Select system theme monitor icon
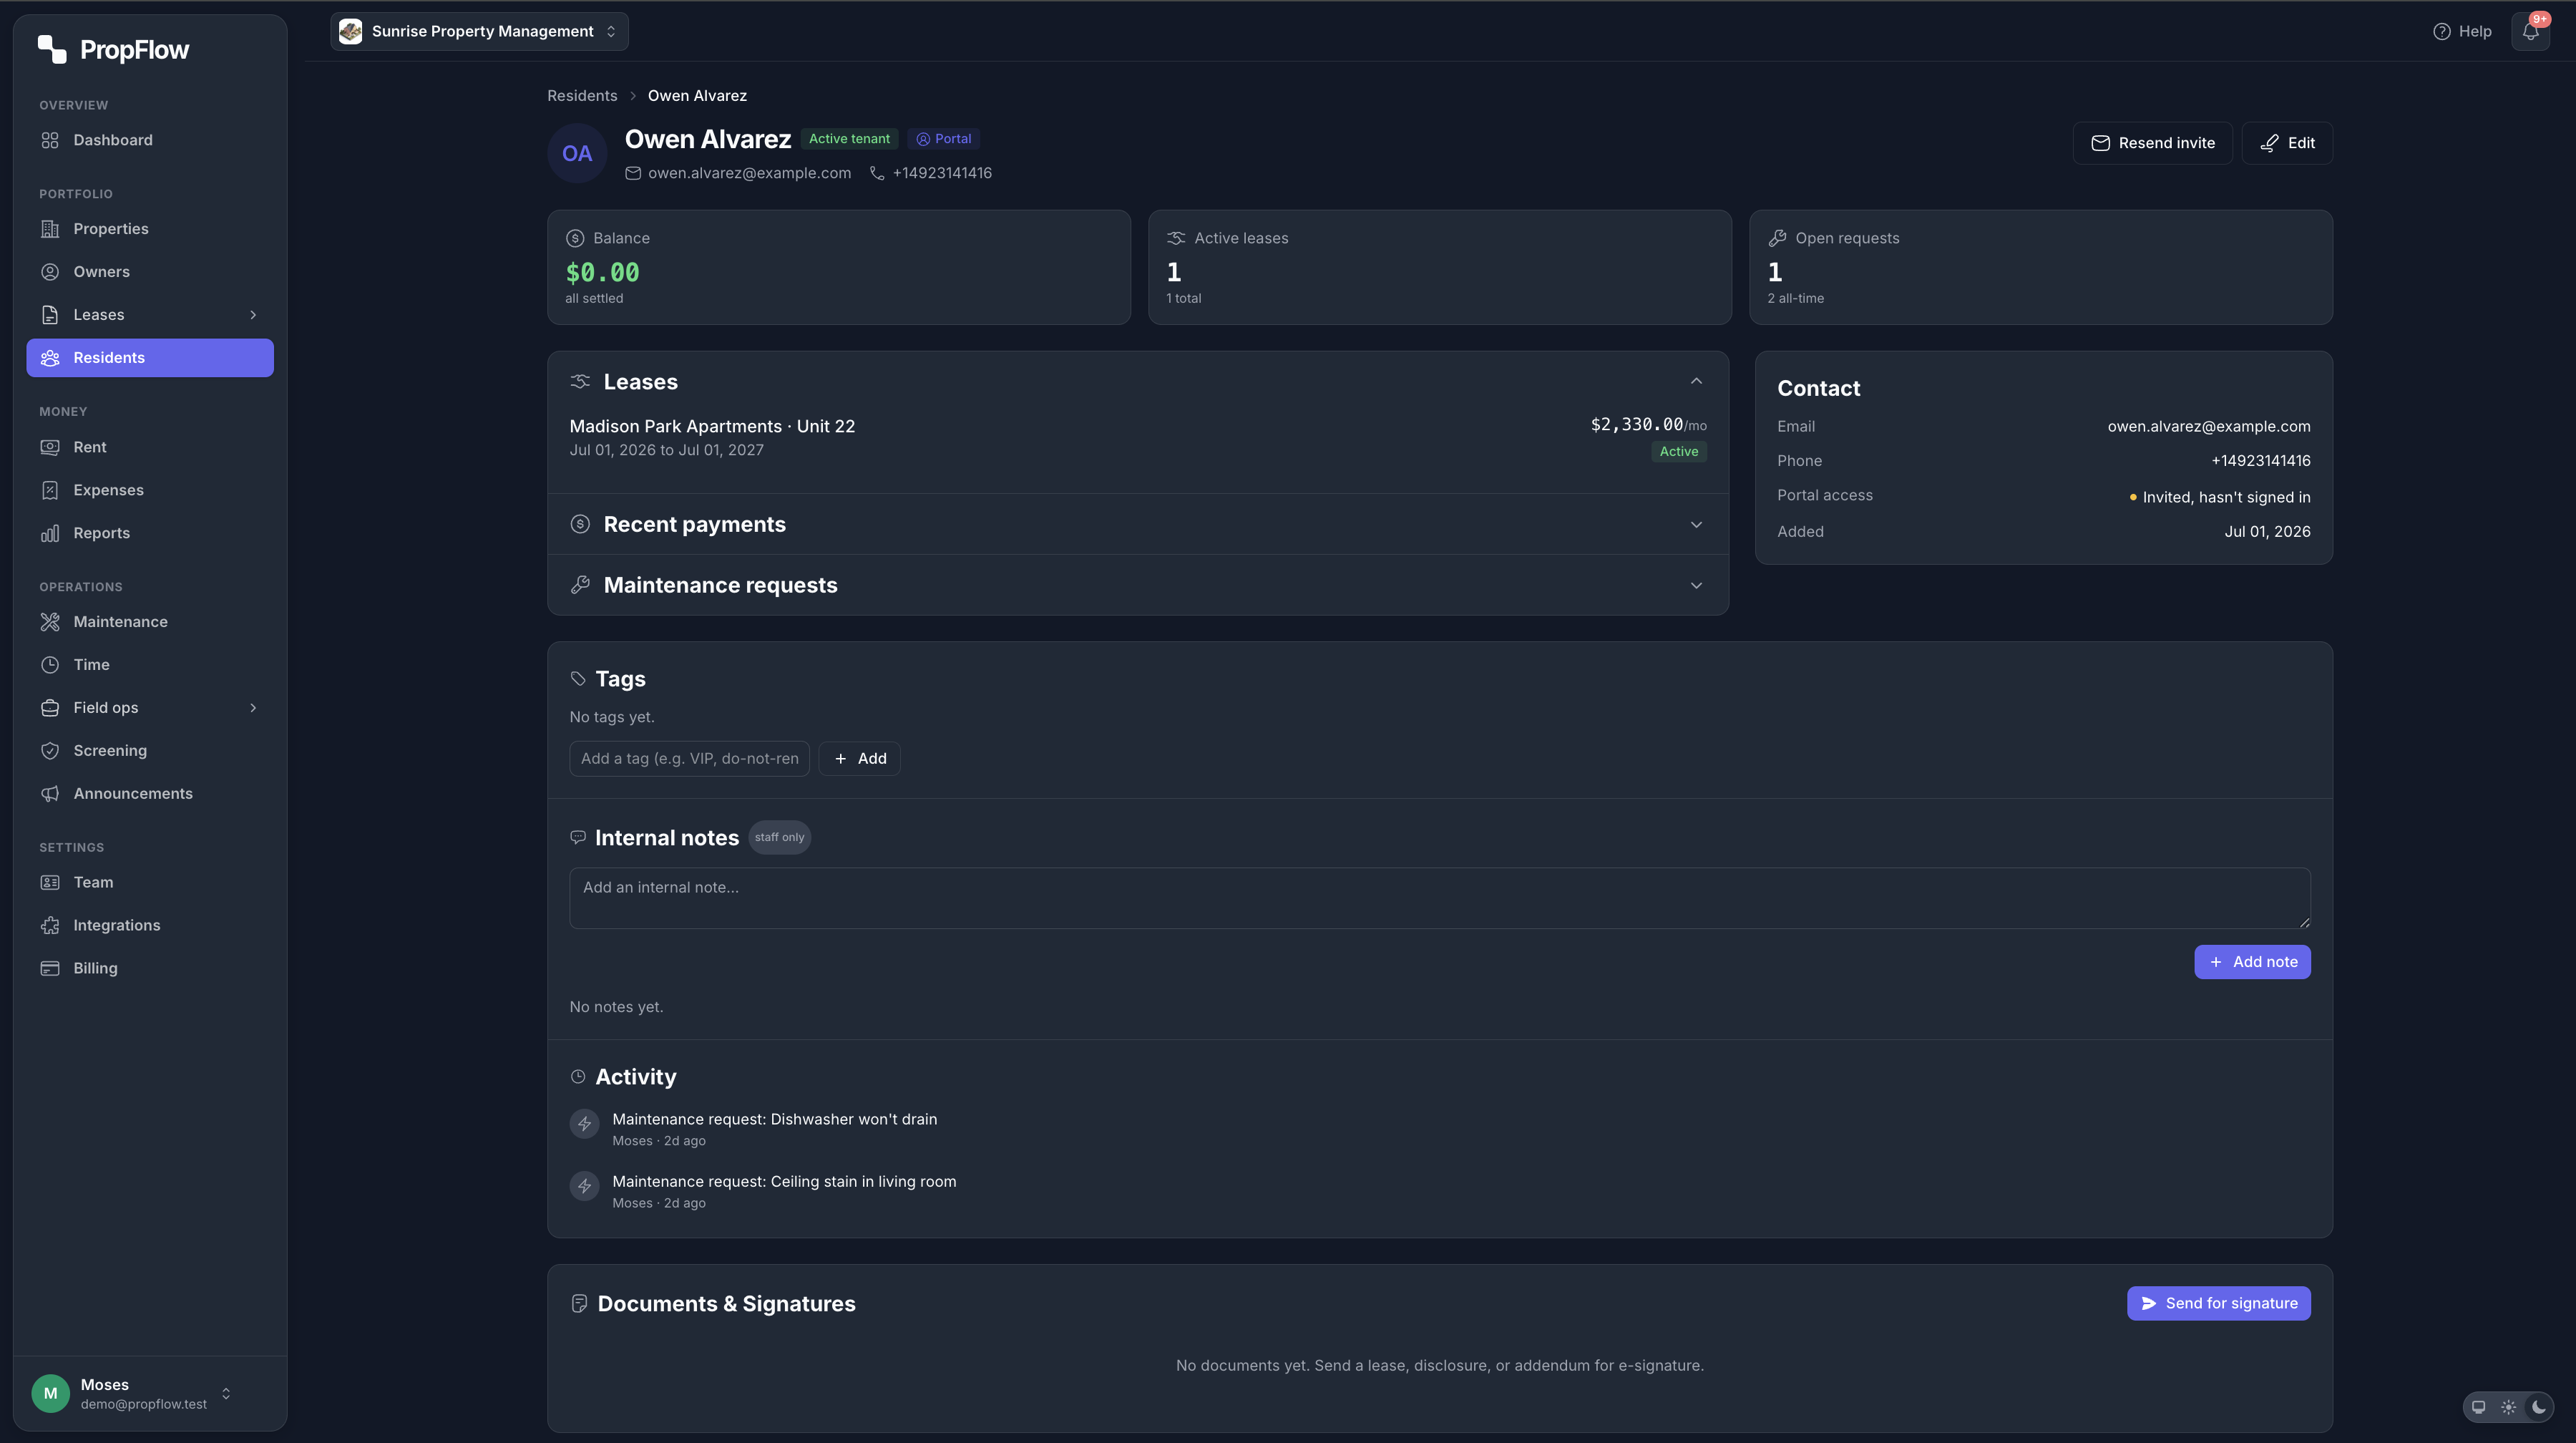 pyautogui.click(x=2478, y=1407)
